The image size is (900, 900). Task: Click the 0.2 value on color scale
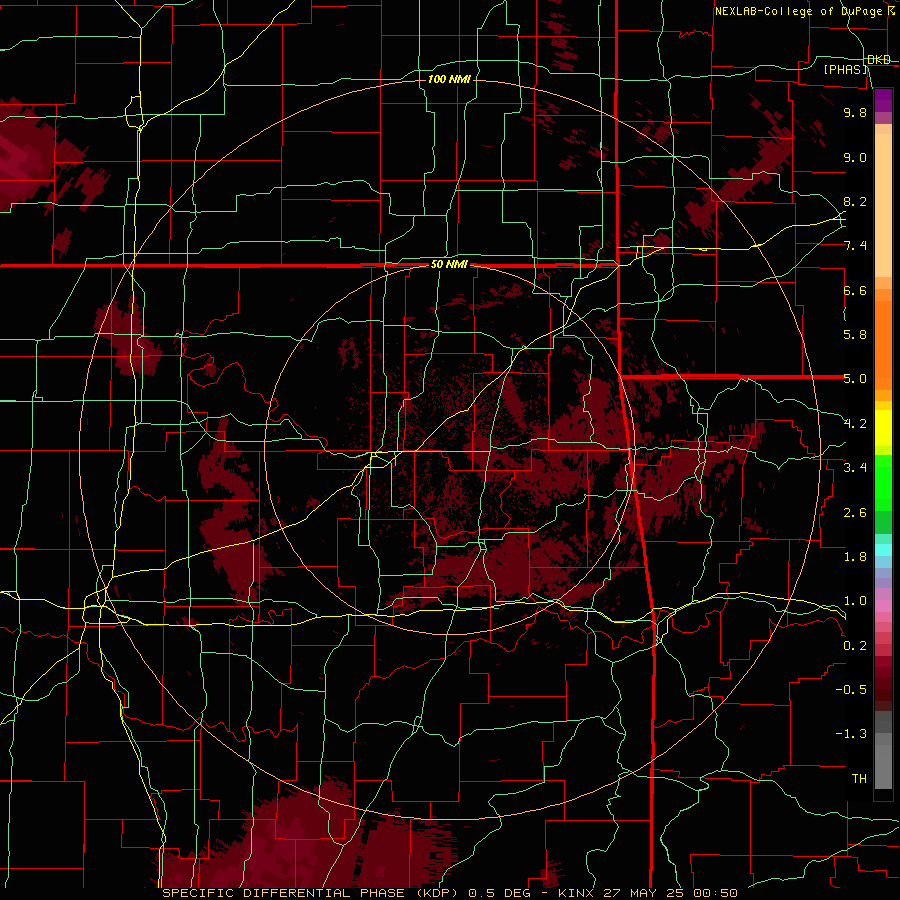tap(855, 646)
